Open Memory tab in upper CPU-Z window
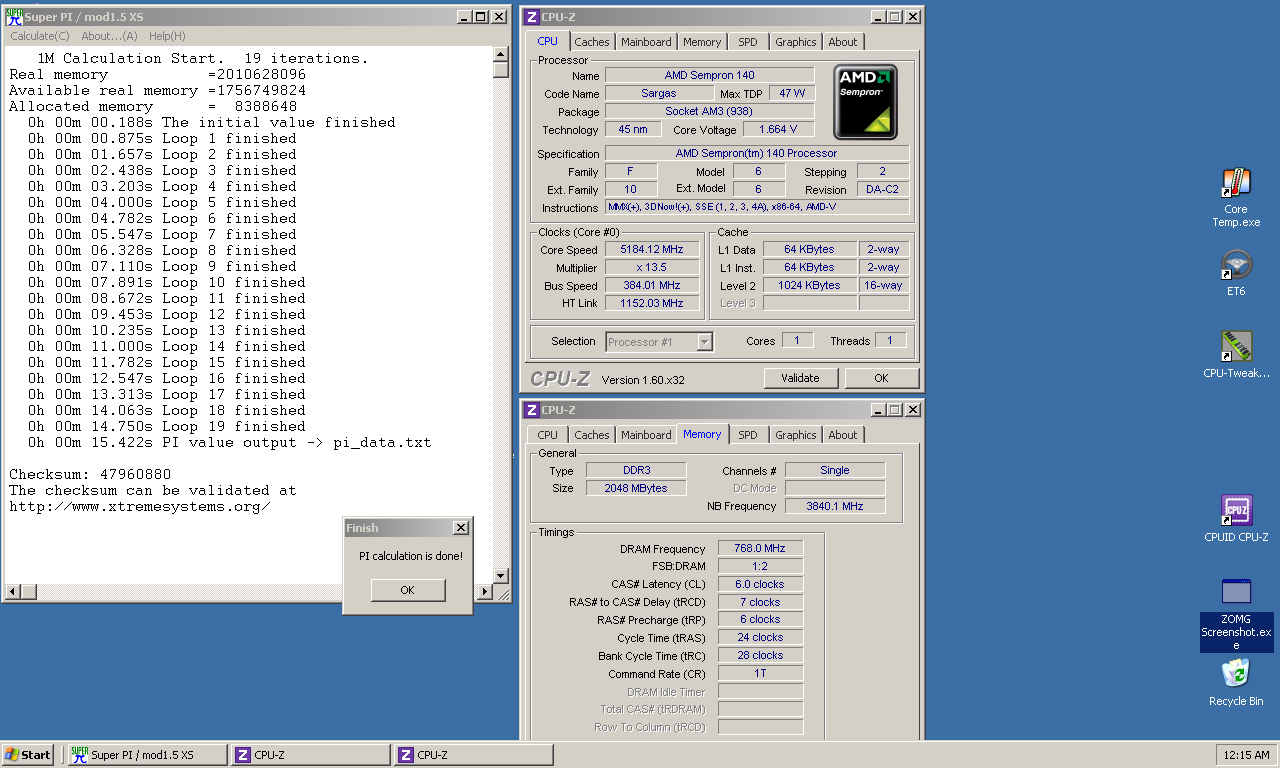Image resolution: width=1280 pixels, height=768 pixels. click(702, 42)
